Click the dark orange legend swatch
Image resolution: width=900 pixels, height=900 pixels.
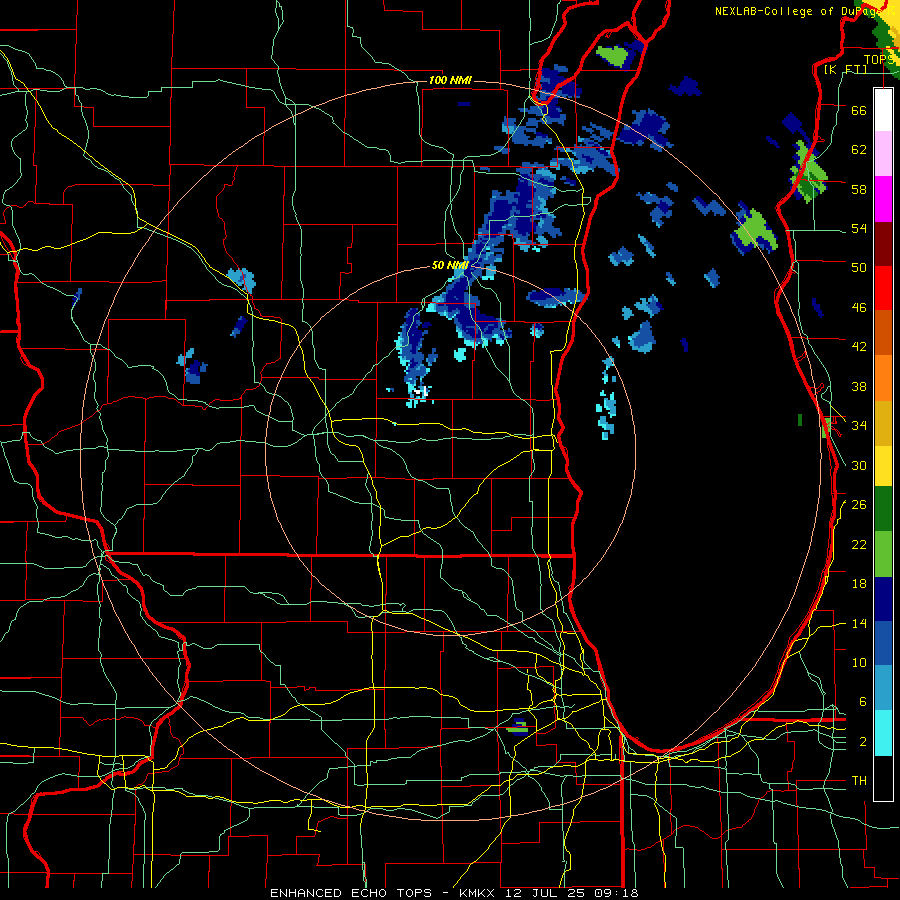pos(883,332)
